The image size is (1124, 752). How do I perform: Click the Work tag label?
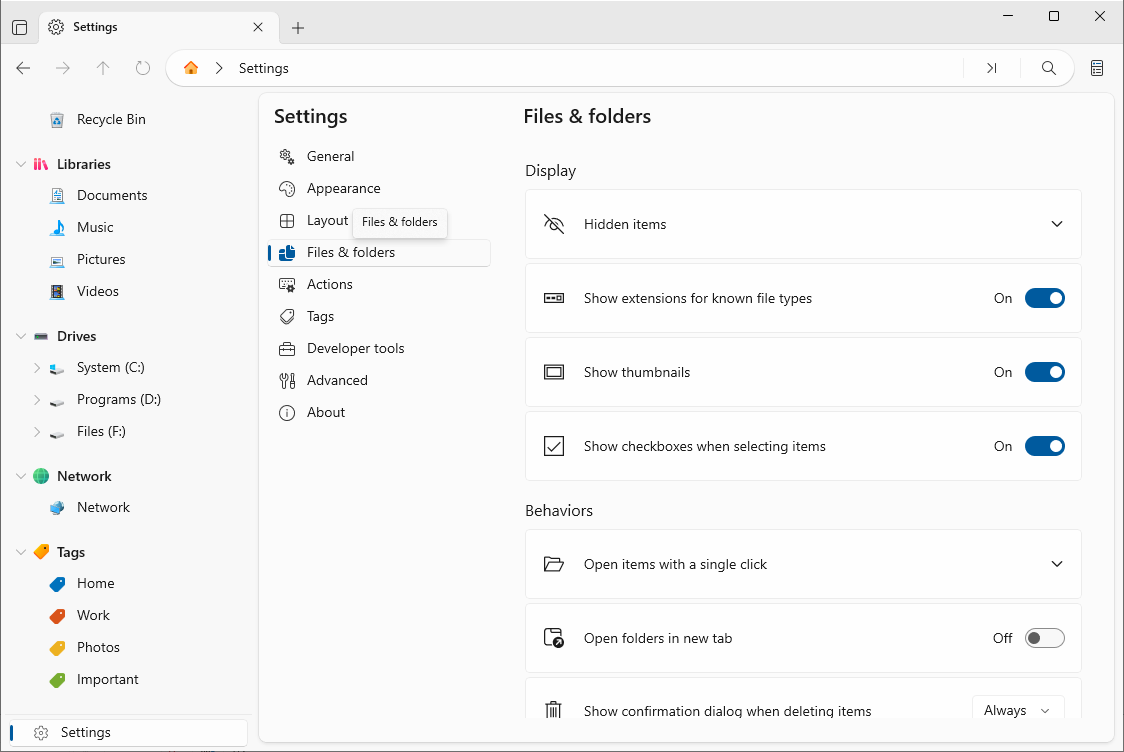click(x=93, y=616)
